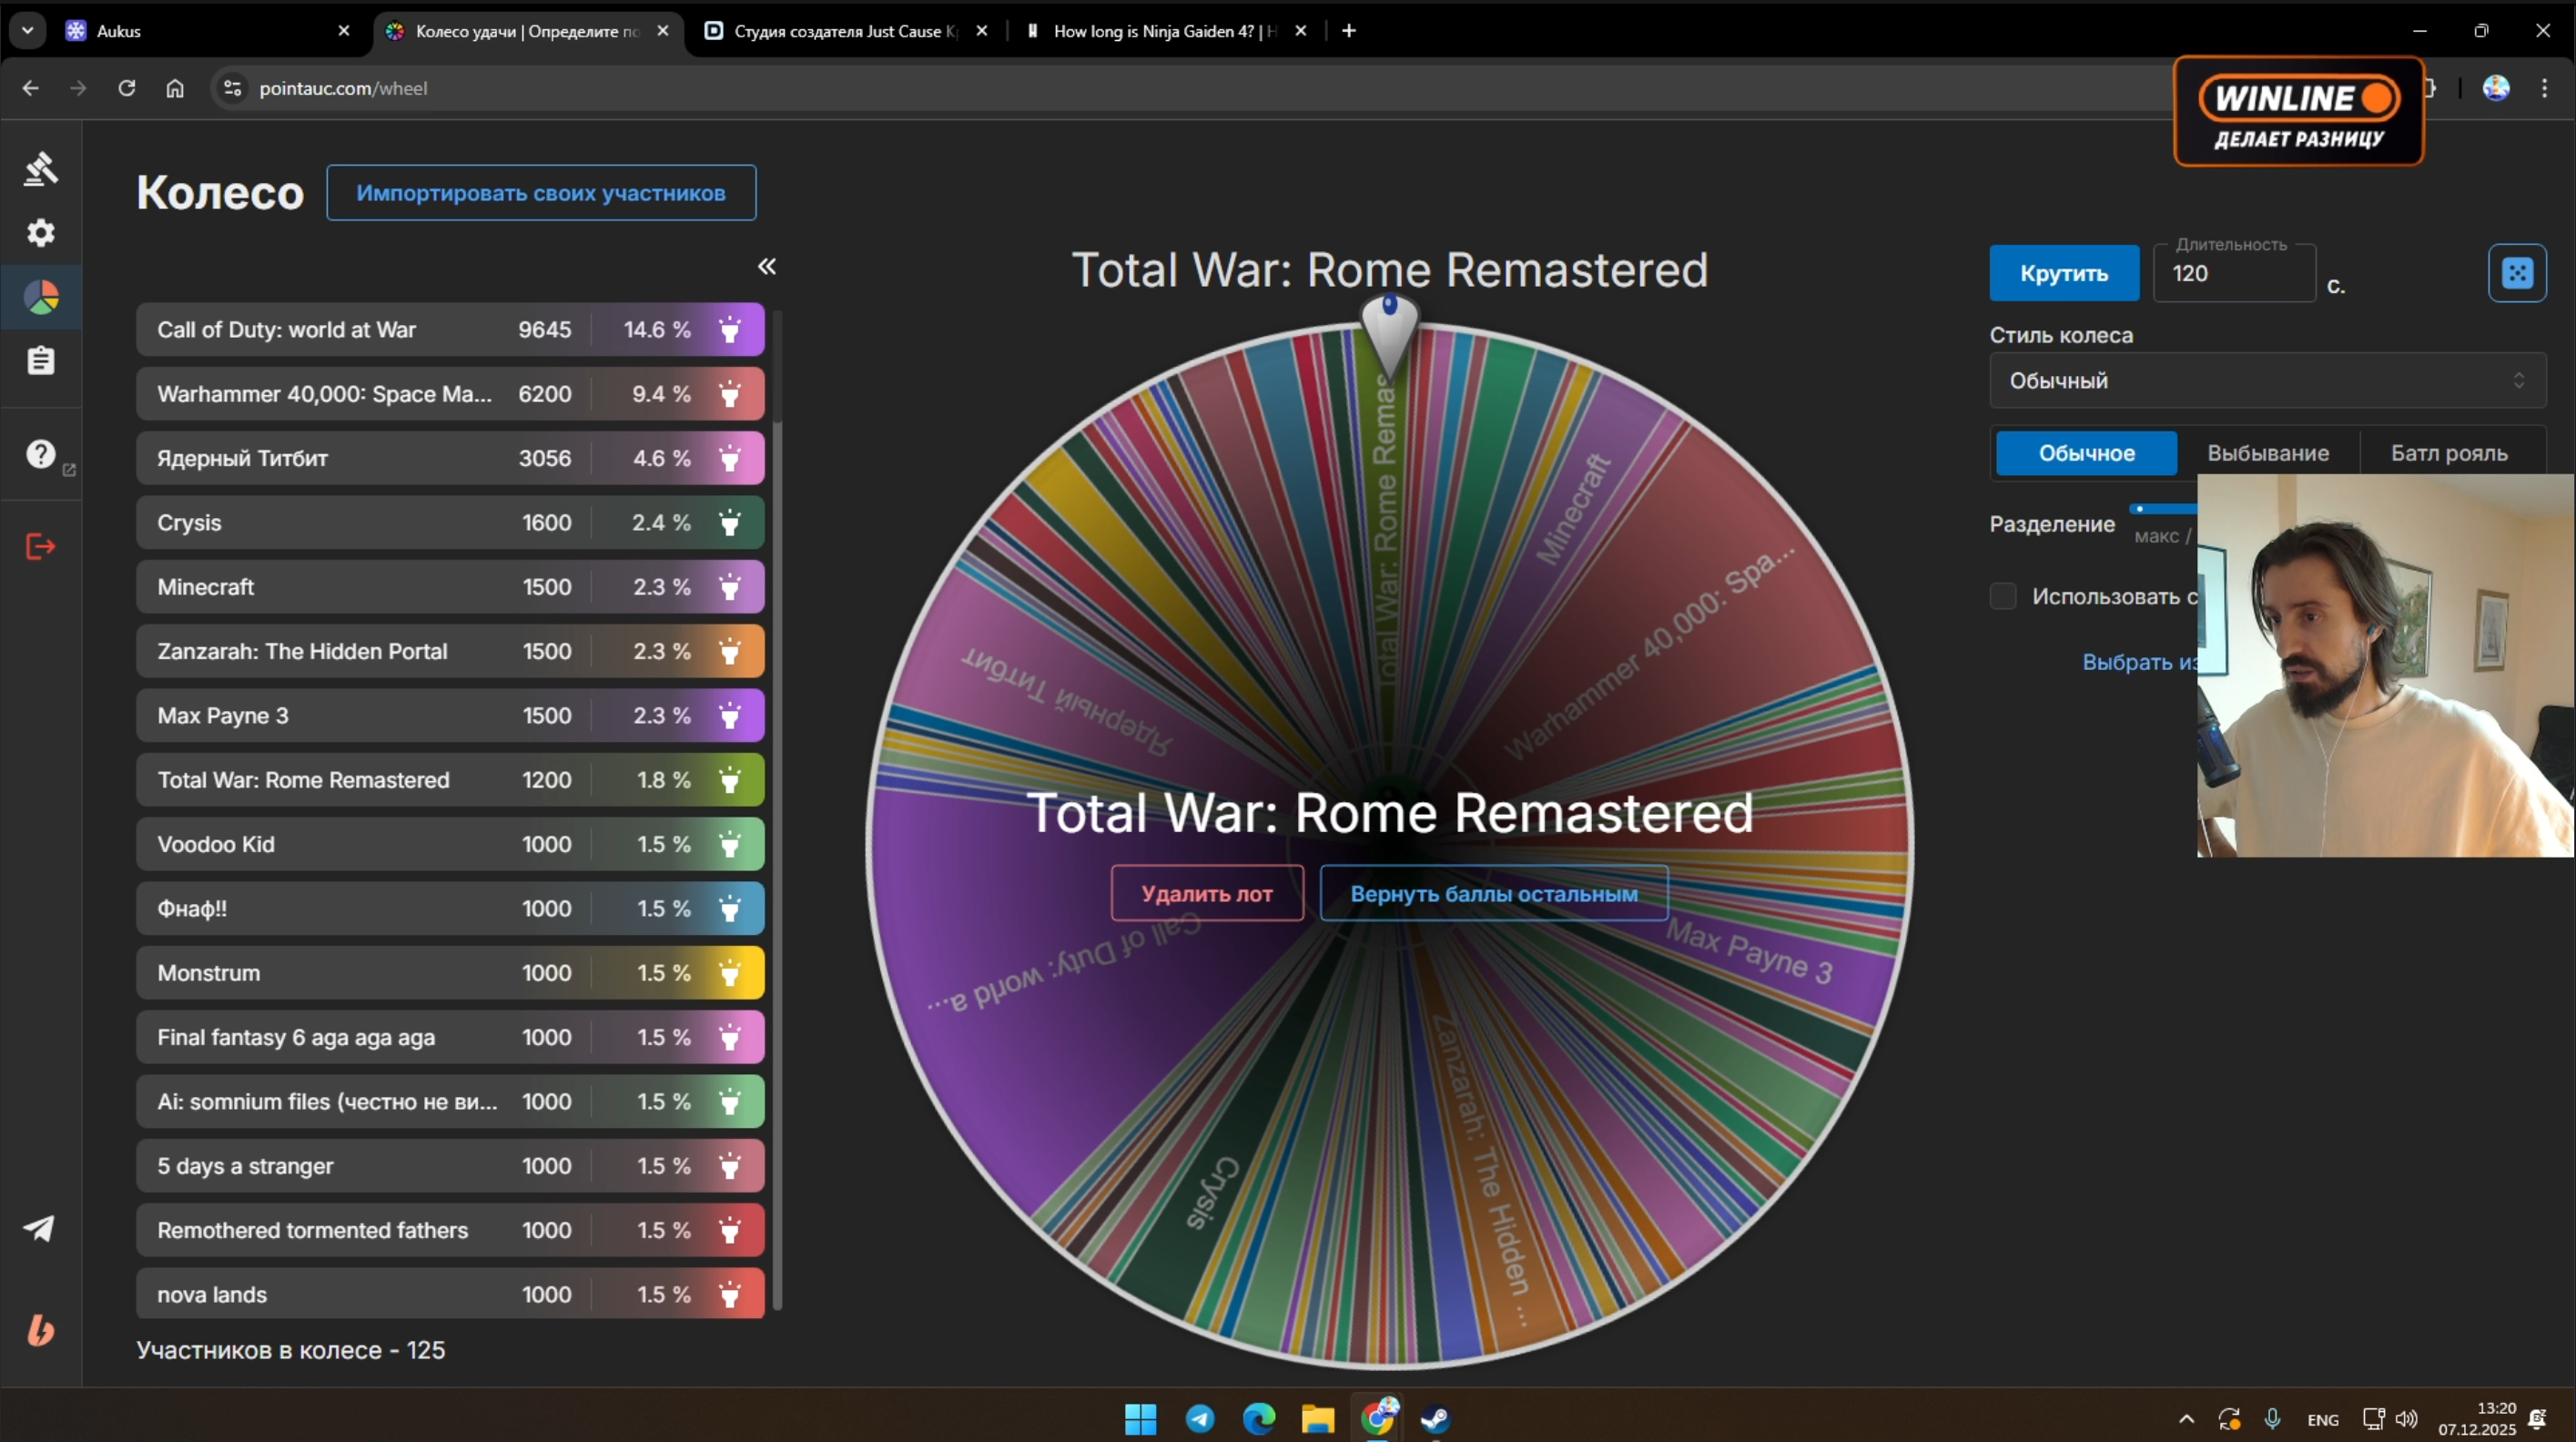Collapse the participants list with double chevron
Image resolution: width=2576 pixels, height=1442 pixels.
click(x=766, y=266)
